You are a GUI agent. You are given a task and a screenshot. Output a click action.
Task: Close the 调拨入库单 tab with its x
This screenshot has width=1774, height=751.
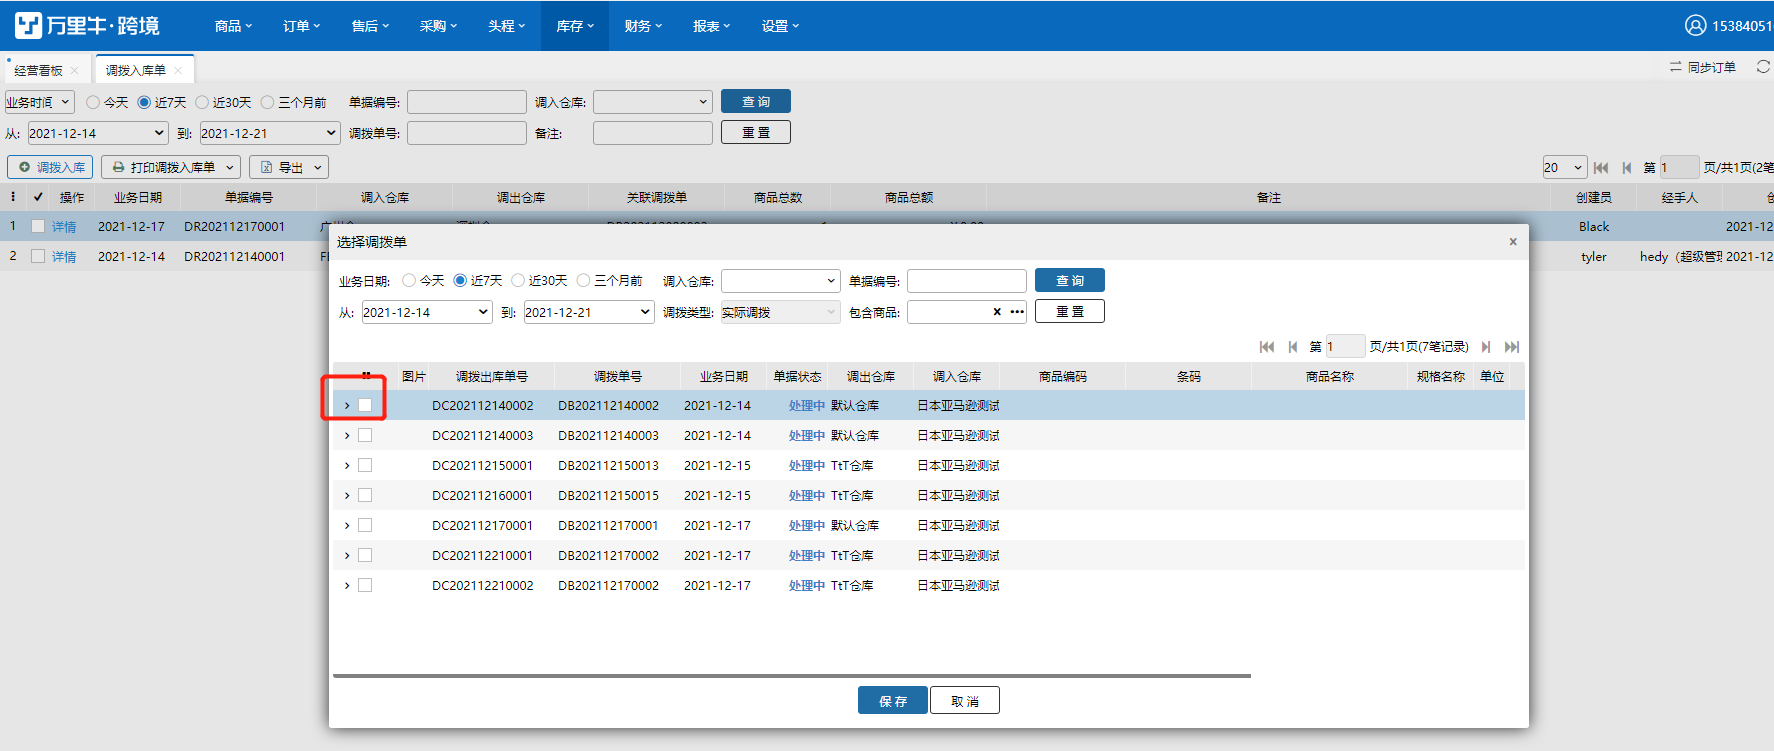coord(178,70)
